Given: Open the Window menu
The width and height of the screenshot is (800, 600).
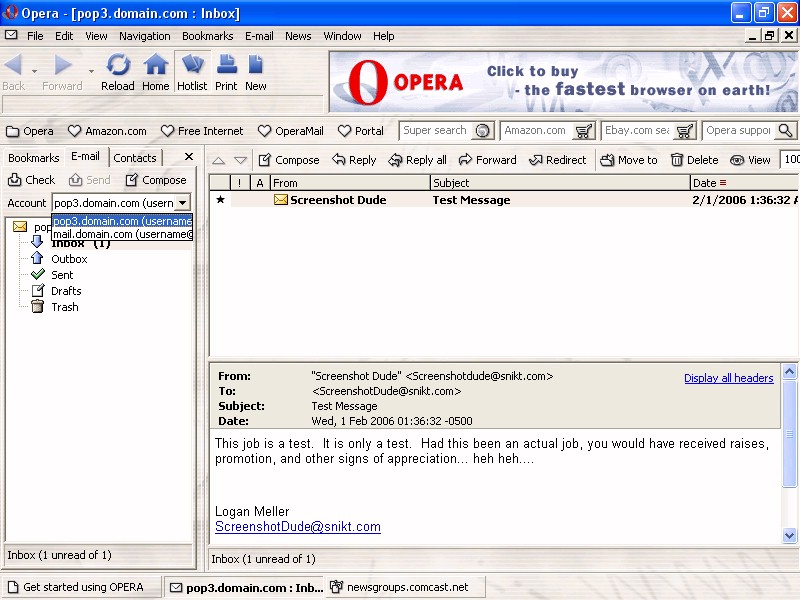Looking at the screenshot, I should click(342, 36).
